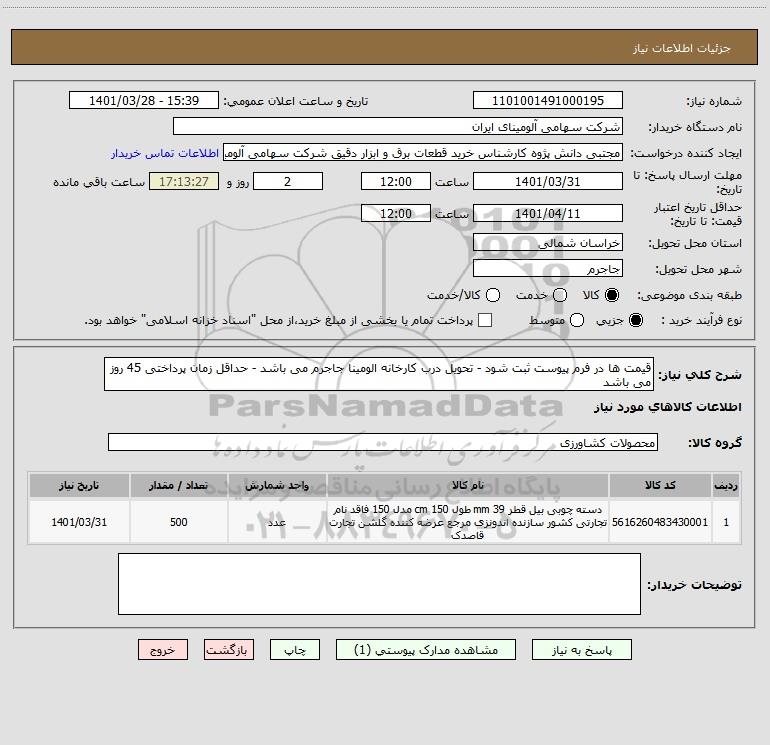Click the price validity time field 12:00

tap(396, 213)
